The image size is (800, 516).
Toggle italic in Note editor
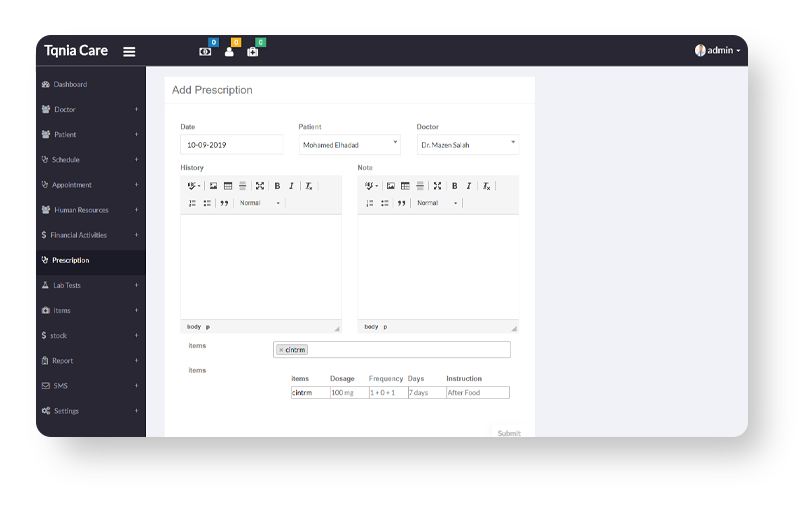[x=468, y=186]
